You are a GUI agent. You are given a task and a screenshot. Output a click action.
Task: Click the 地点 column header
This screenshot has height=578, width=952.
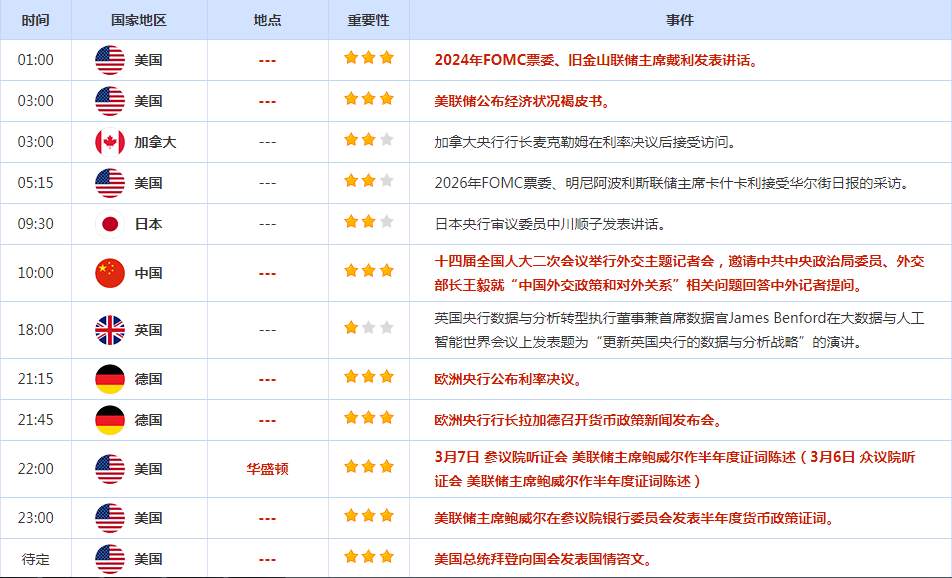click(x=267, y=20)
